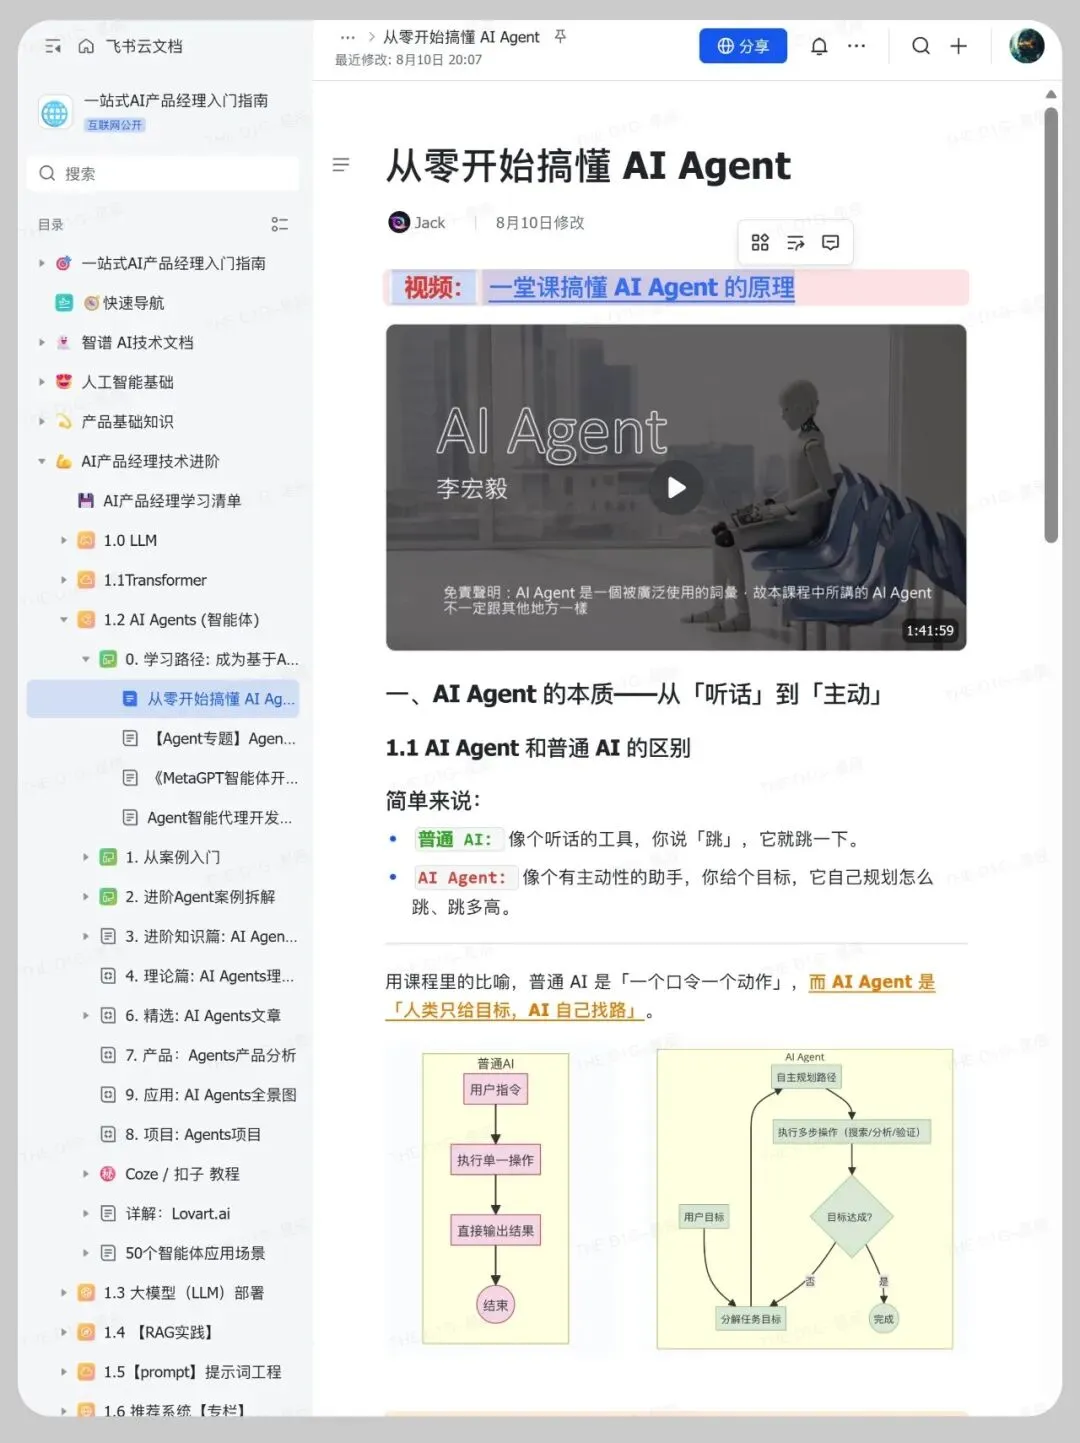Expand the 1.0 LLM node
The height and width of the screenshot is (1443, 1080).
(x=63, y=540)
